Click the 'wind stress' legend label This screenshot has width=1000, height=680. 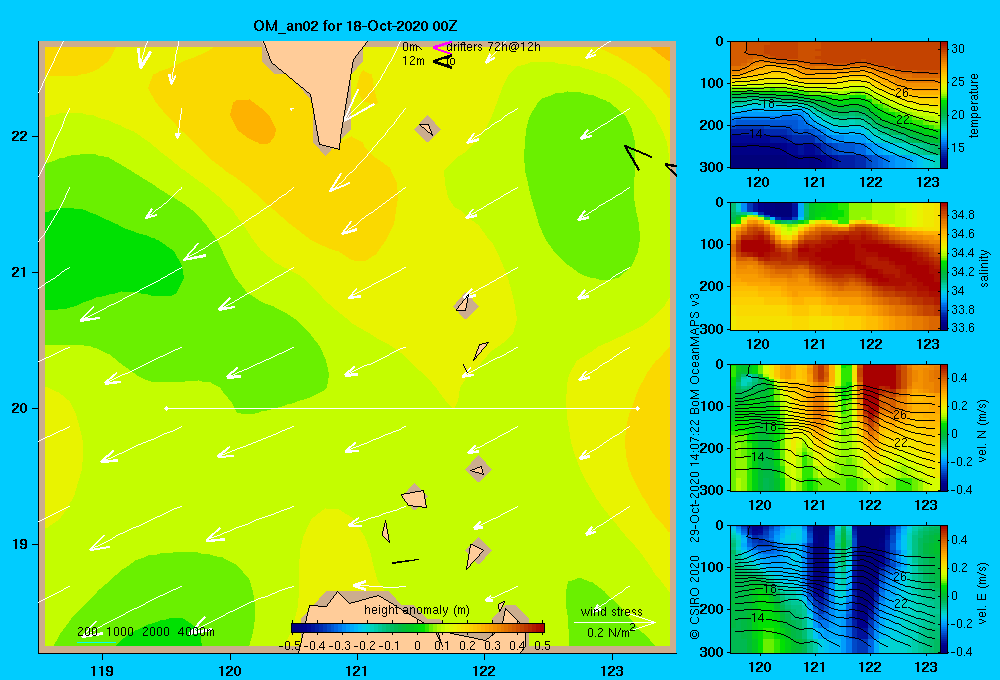[x=612, y=611]
